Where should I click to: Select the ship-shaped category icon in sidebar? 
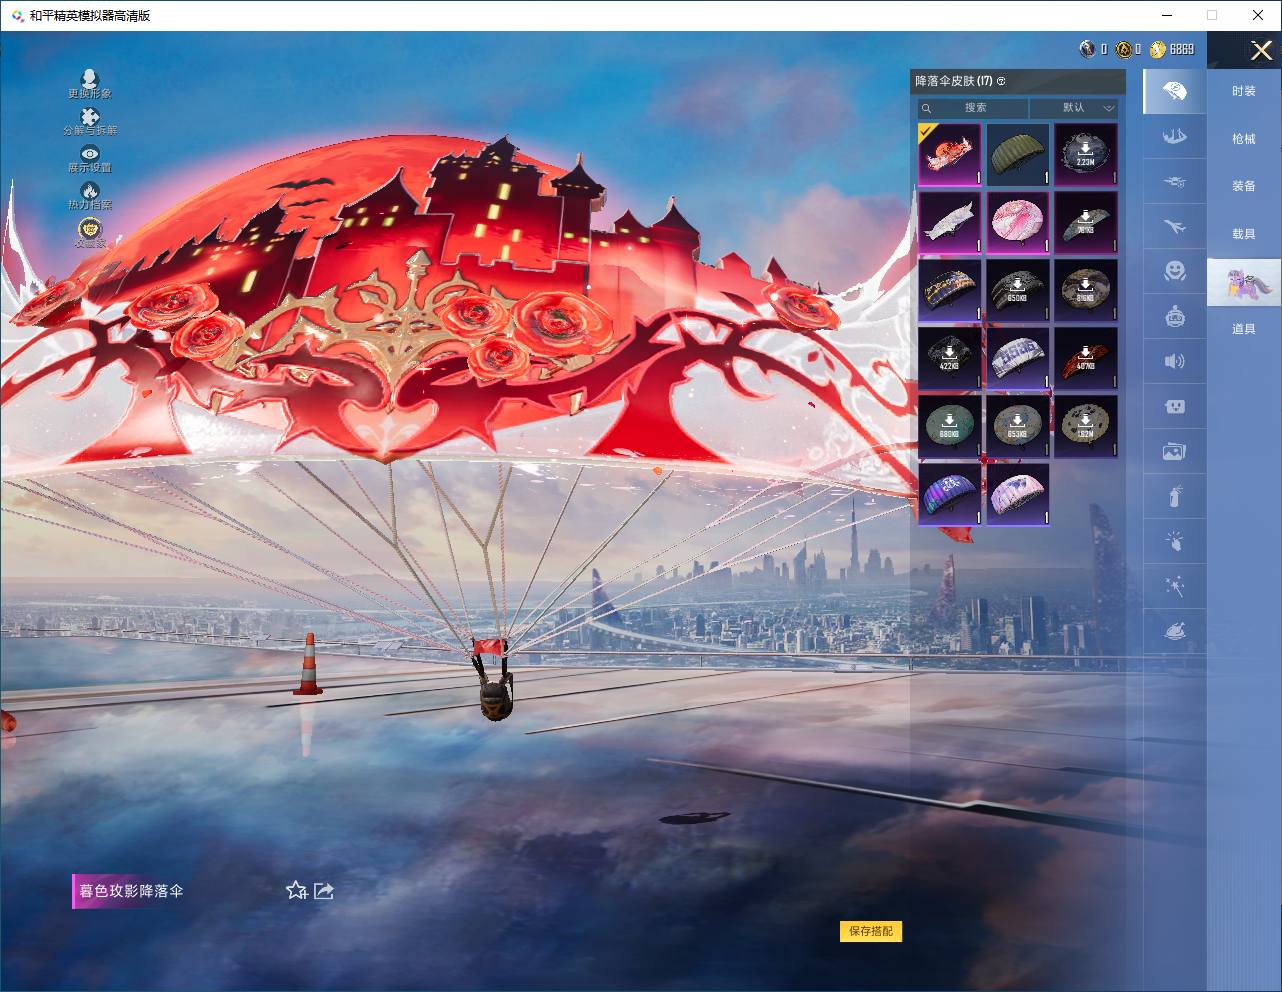click(1175, 136)
